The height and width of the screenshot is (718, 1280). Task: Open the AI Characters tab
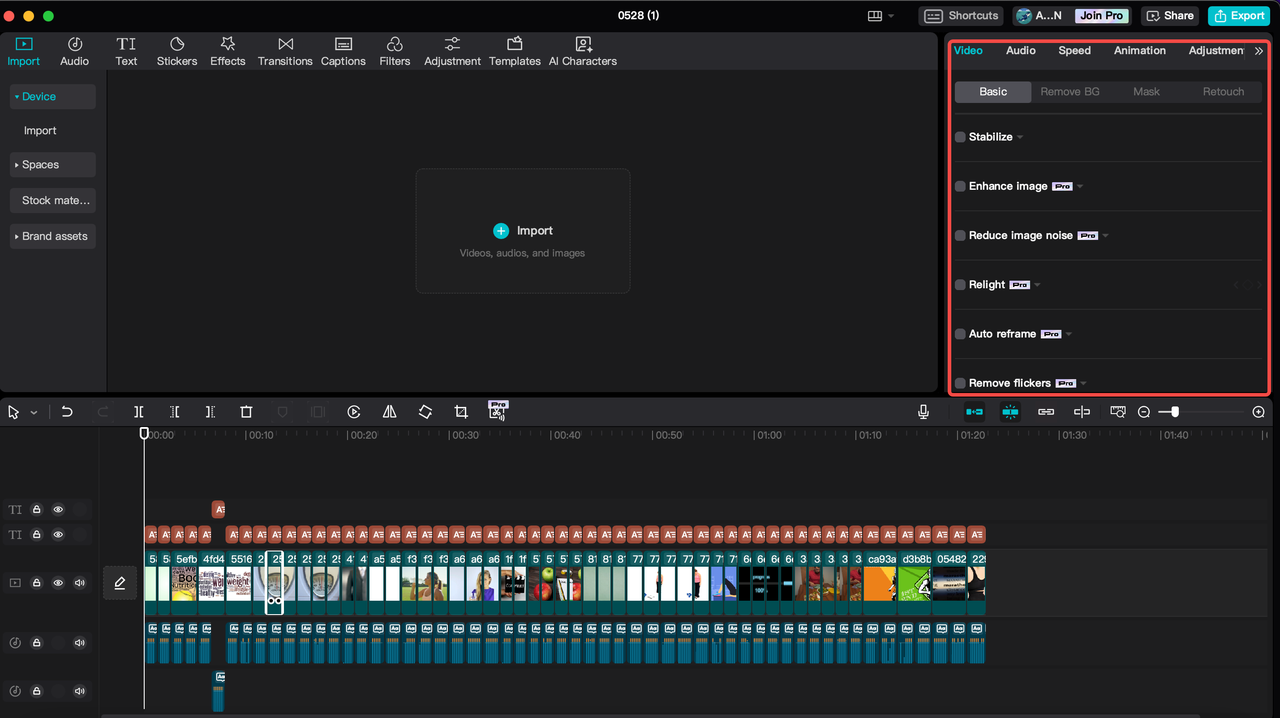583,52
